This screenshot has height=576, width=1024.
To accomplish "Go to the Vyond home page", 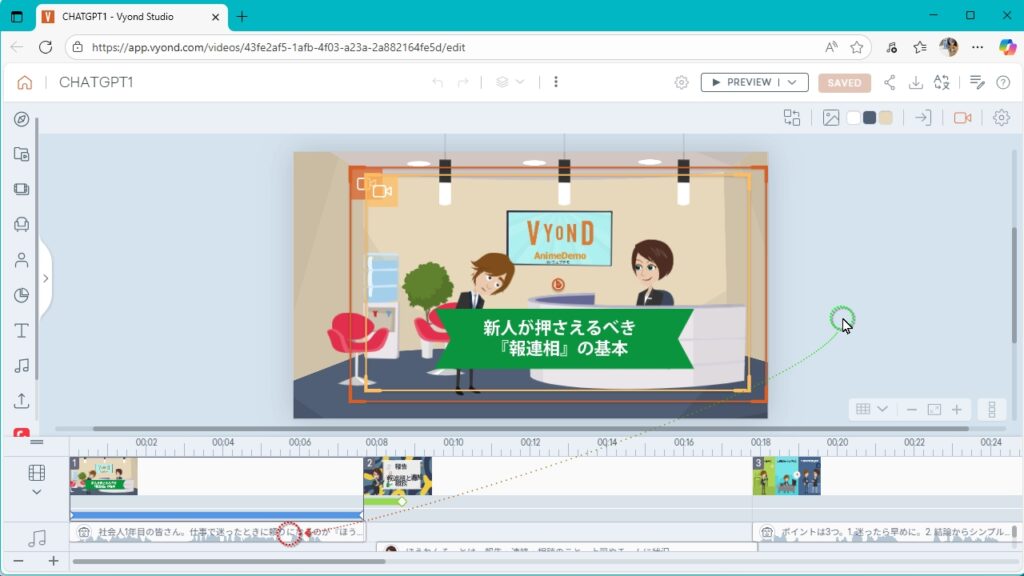I will (x=24, y=82).
